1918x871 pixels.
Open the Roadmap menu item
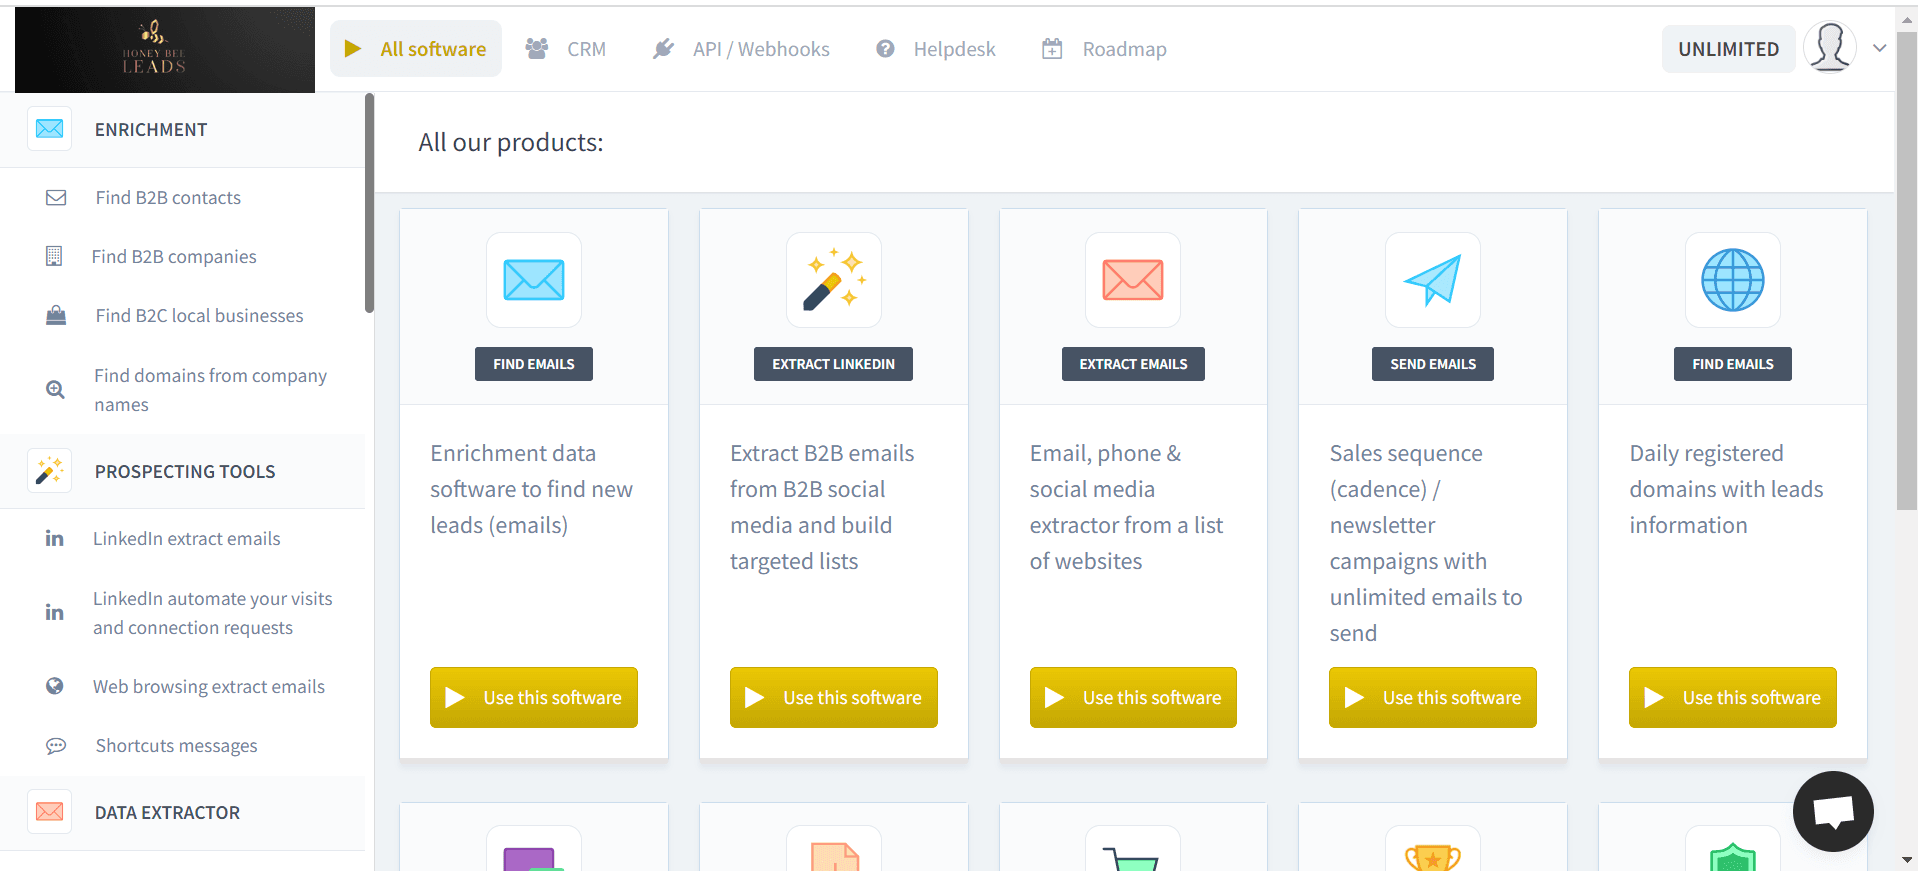coord(1104,49)
